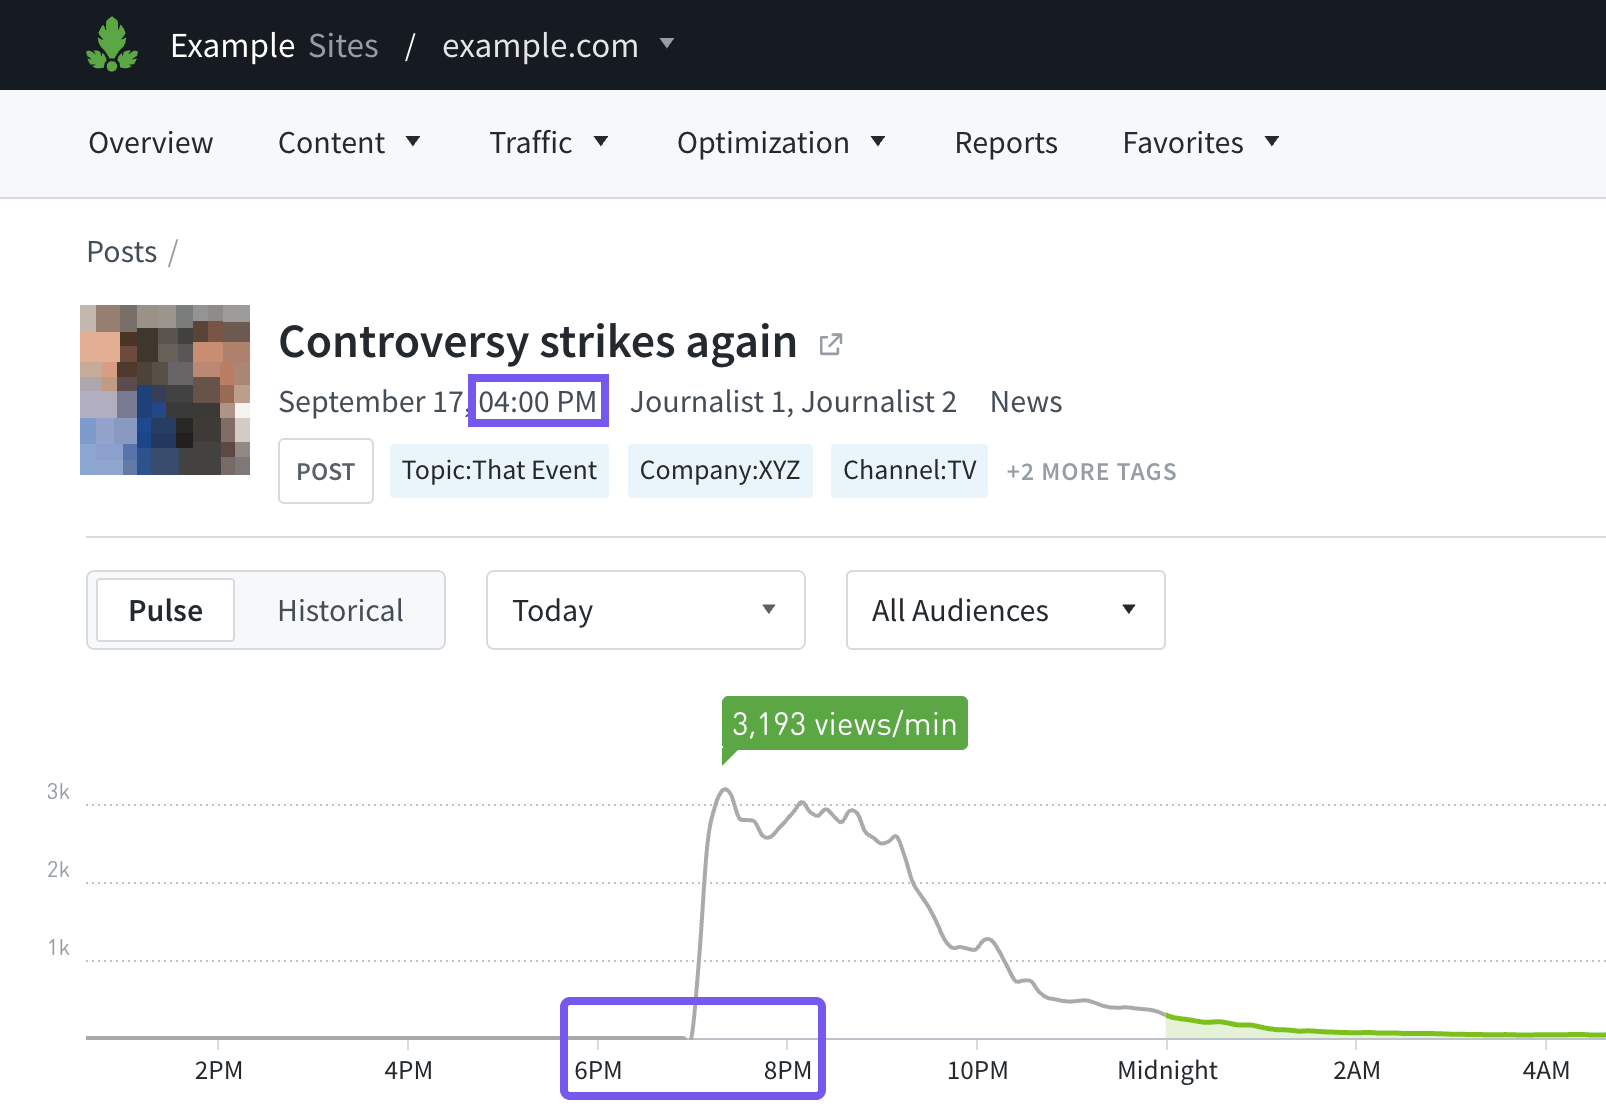Screen dimensions: 1606x1114
Task: Expand the Optimization menu
Action: [x=780, y=143]
